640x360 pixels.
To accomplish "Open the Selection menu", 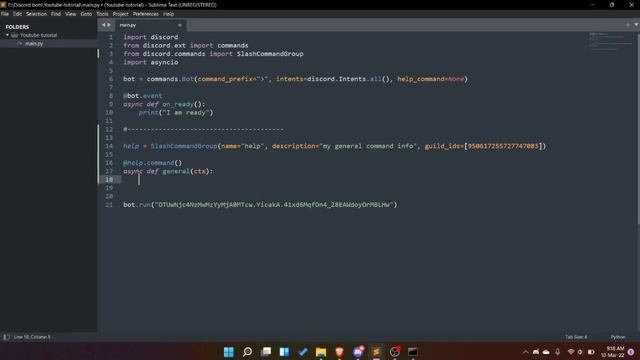I will 36,14.
